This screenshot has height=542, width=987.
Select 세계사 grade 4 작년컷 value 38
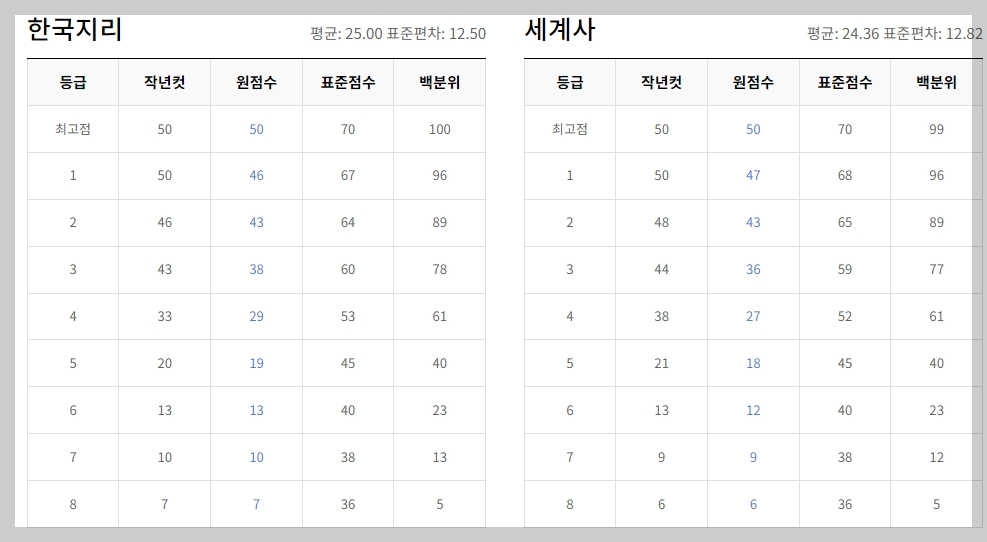point(662,317)
